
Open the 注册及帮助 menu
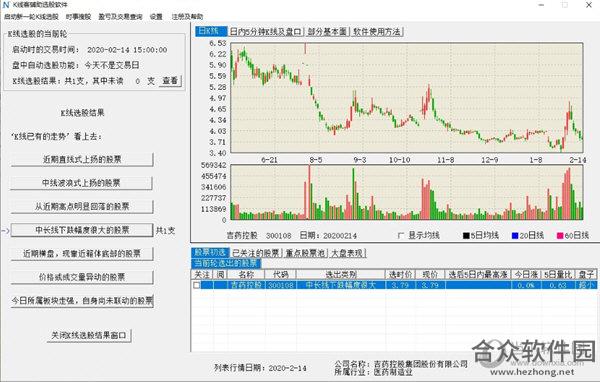(187, 17)
